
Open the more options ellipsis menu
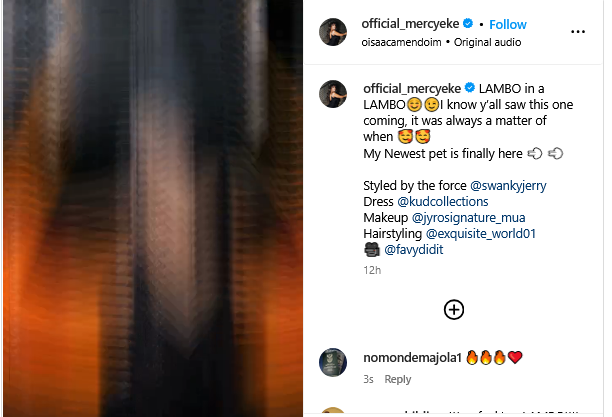click(x=577, y=32)
